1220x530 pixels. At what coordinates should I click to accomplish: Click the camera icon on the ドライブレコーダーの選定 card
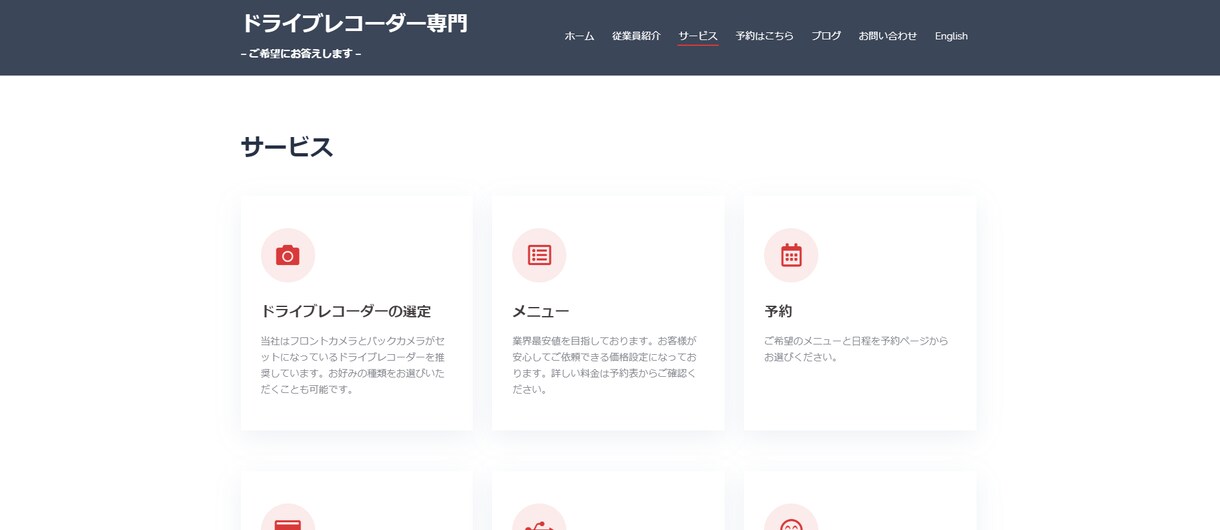coord(288,255)
